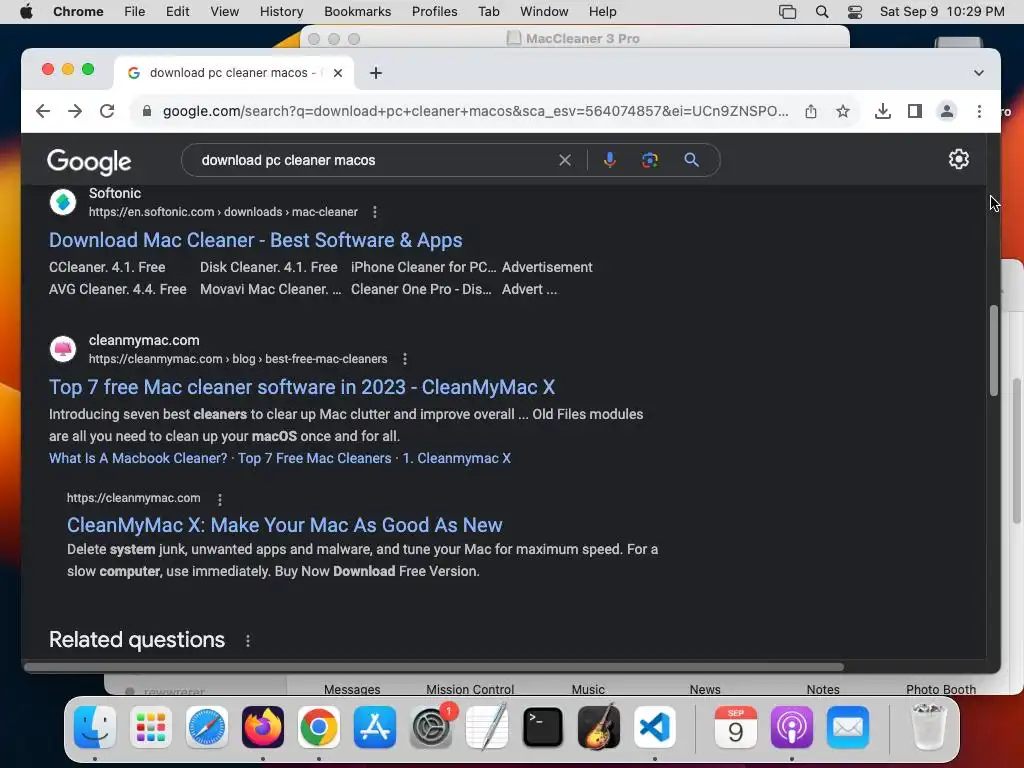Open Terminal from the Dock
1024x768 pixels.
(x=543, y=727)
